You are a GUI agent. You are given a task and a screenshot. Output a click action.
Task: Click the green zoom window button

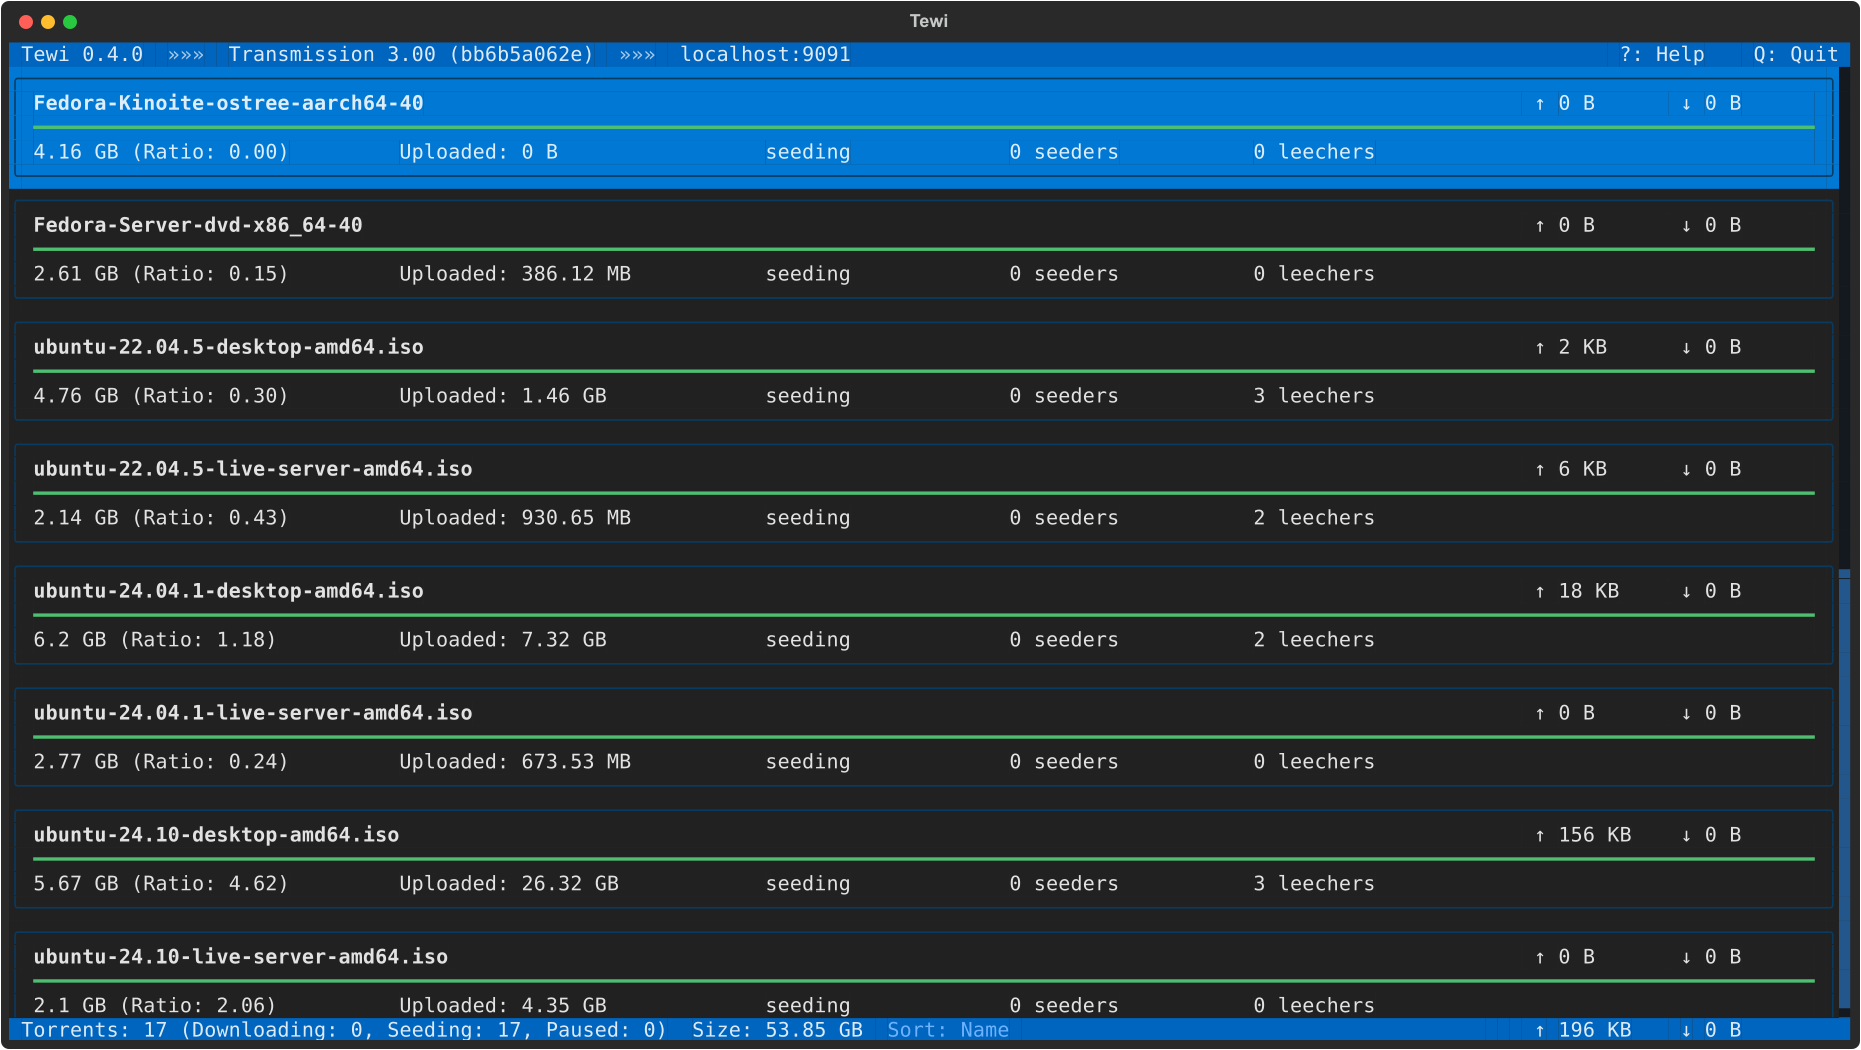pos(70,22)
